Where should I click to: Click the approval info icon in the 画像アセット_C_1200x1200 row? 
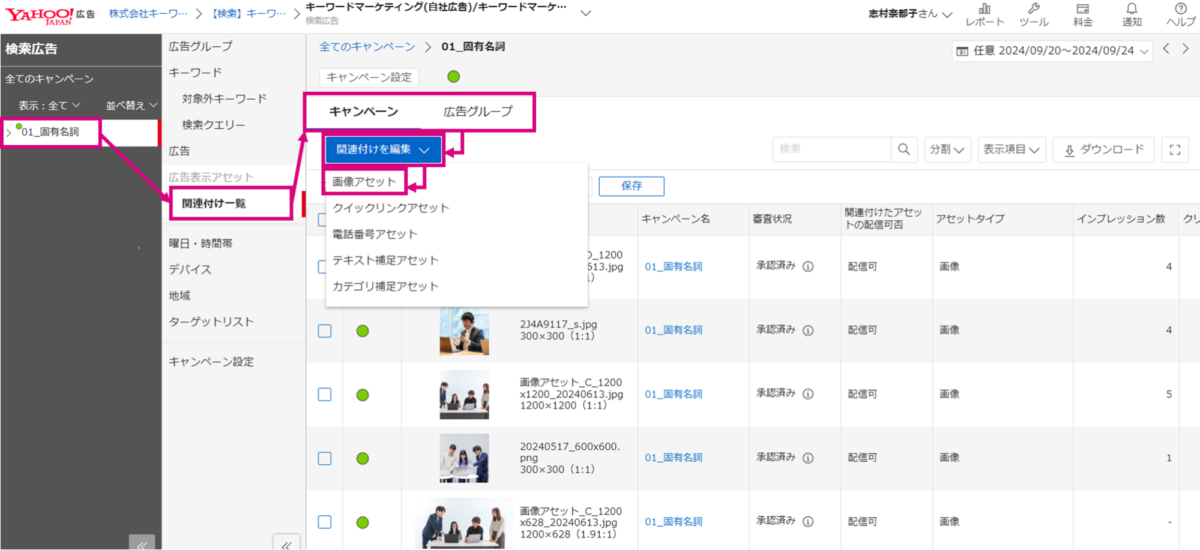pyautogui.click(x=807, y=394)
